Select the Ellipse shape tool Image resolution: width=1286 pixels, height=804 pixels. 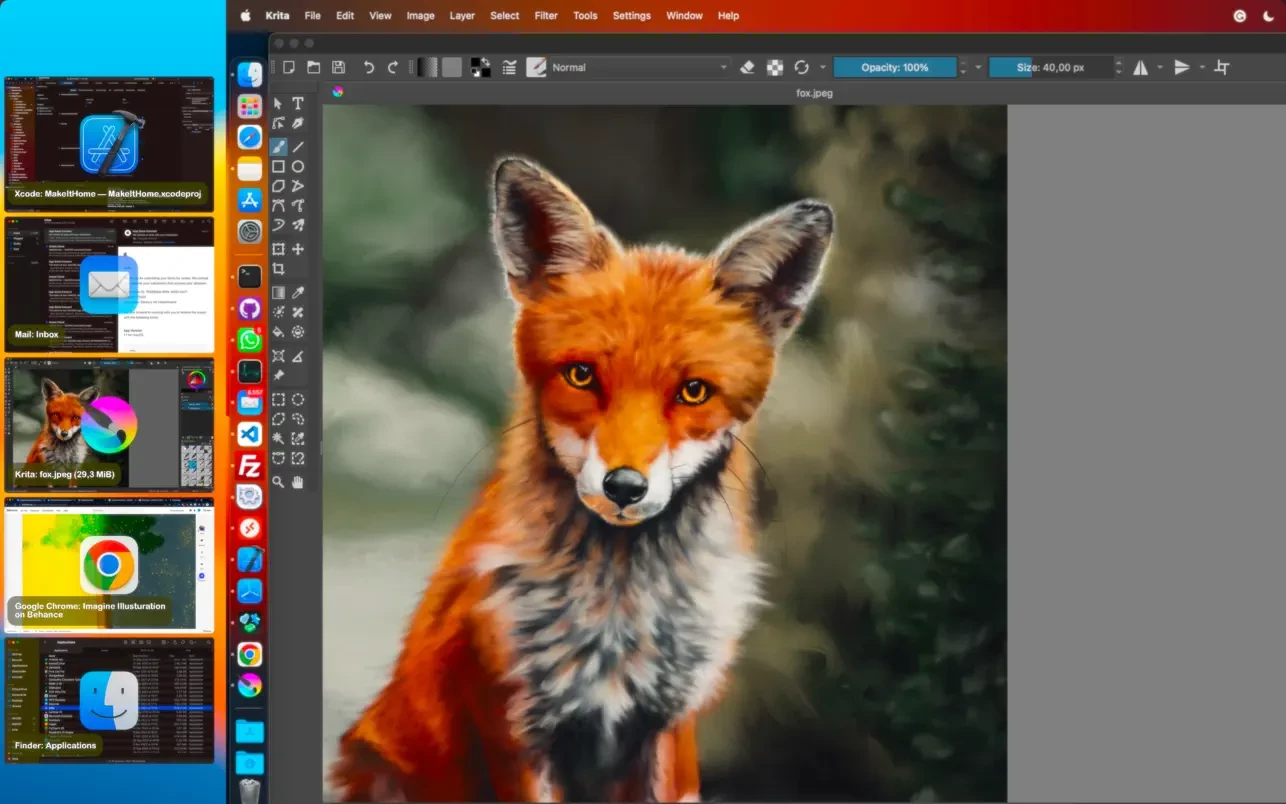click(x=298, y=167)
